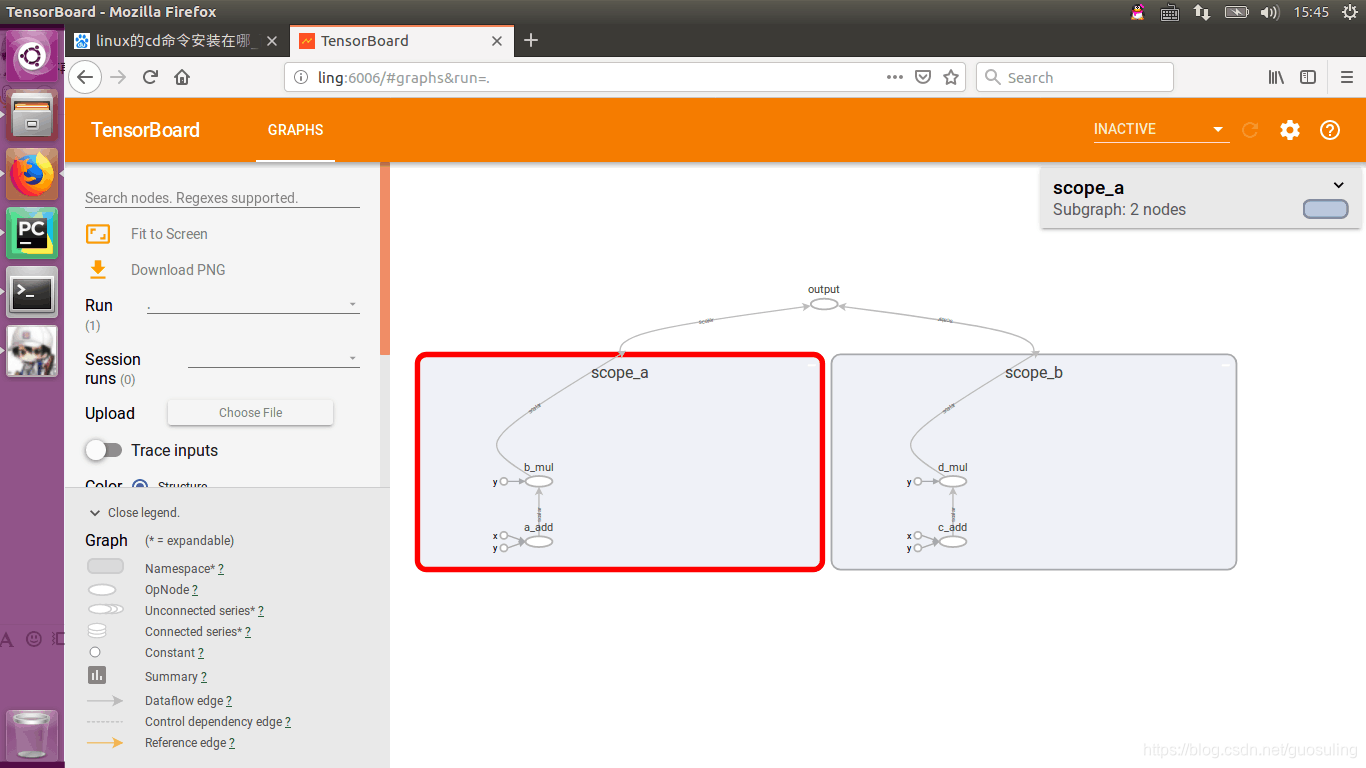The height and width of the screenshot is (768, 1366).
Task: Open Terminal from the dock
Action: 32,292
